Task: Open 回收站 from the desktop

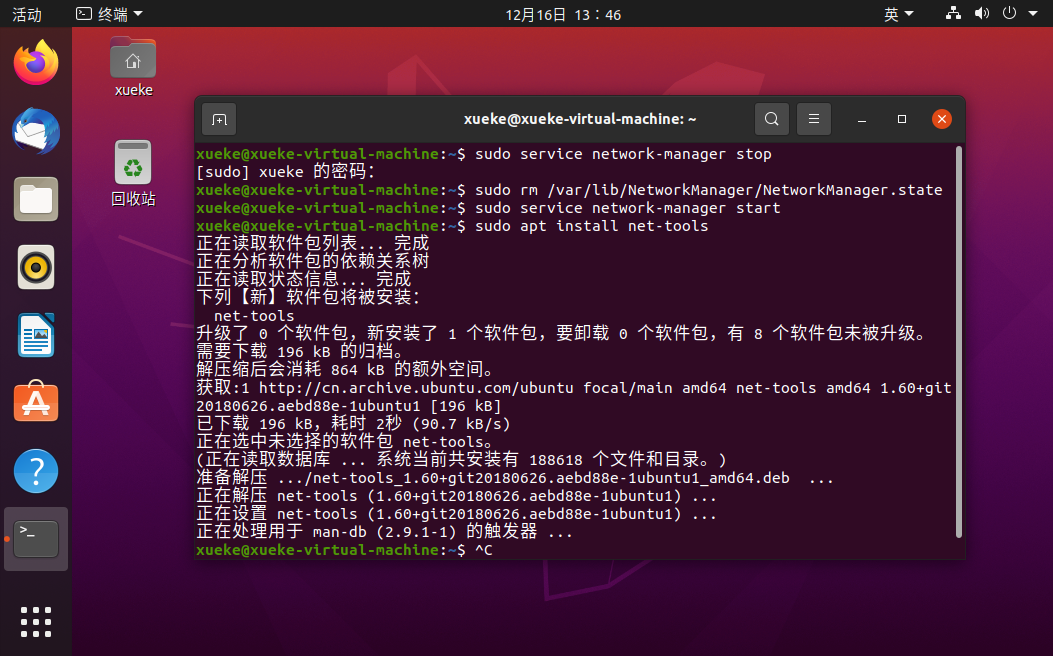Action: [133, 162]
